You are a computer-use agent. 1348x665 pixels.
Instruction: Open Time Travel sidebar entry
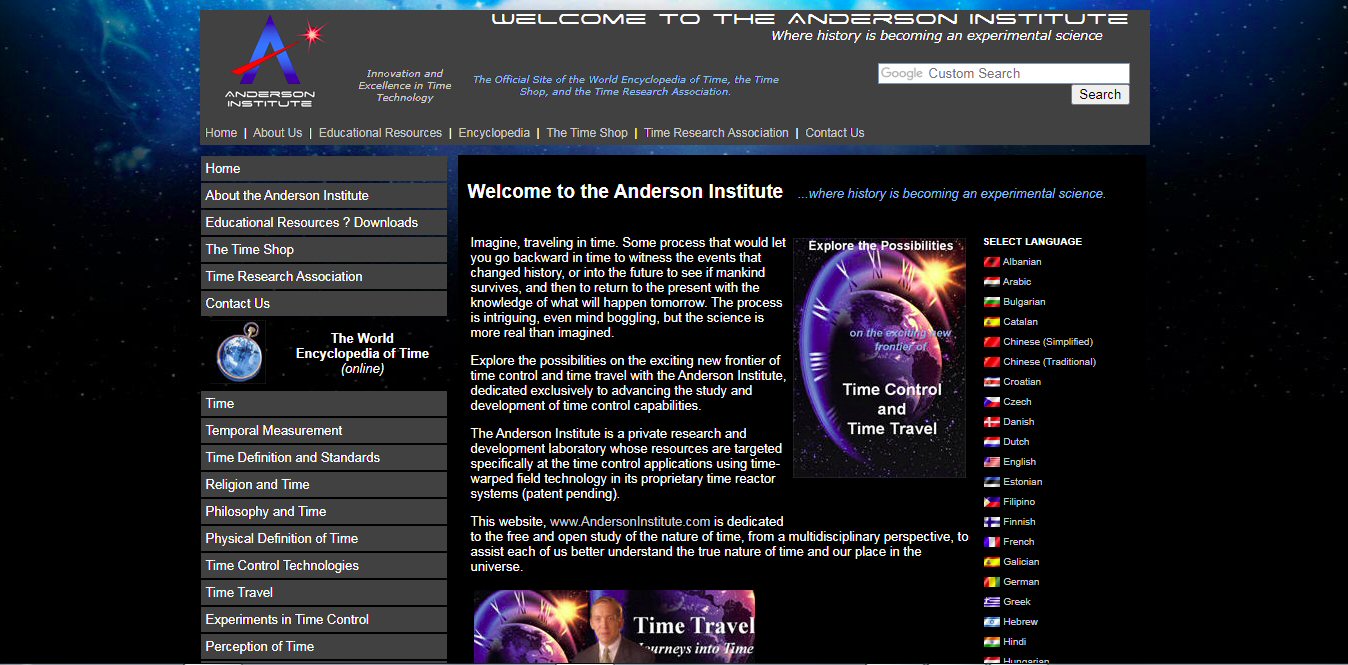point(324,593)
